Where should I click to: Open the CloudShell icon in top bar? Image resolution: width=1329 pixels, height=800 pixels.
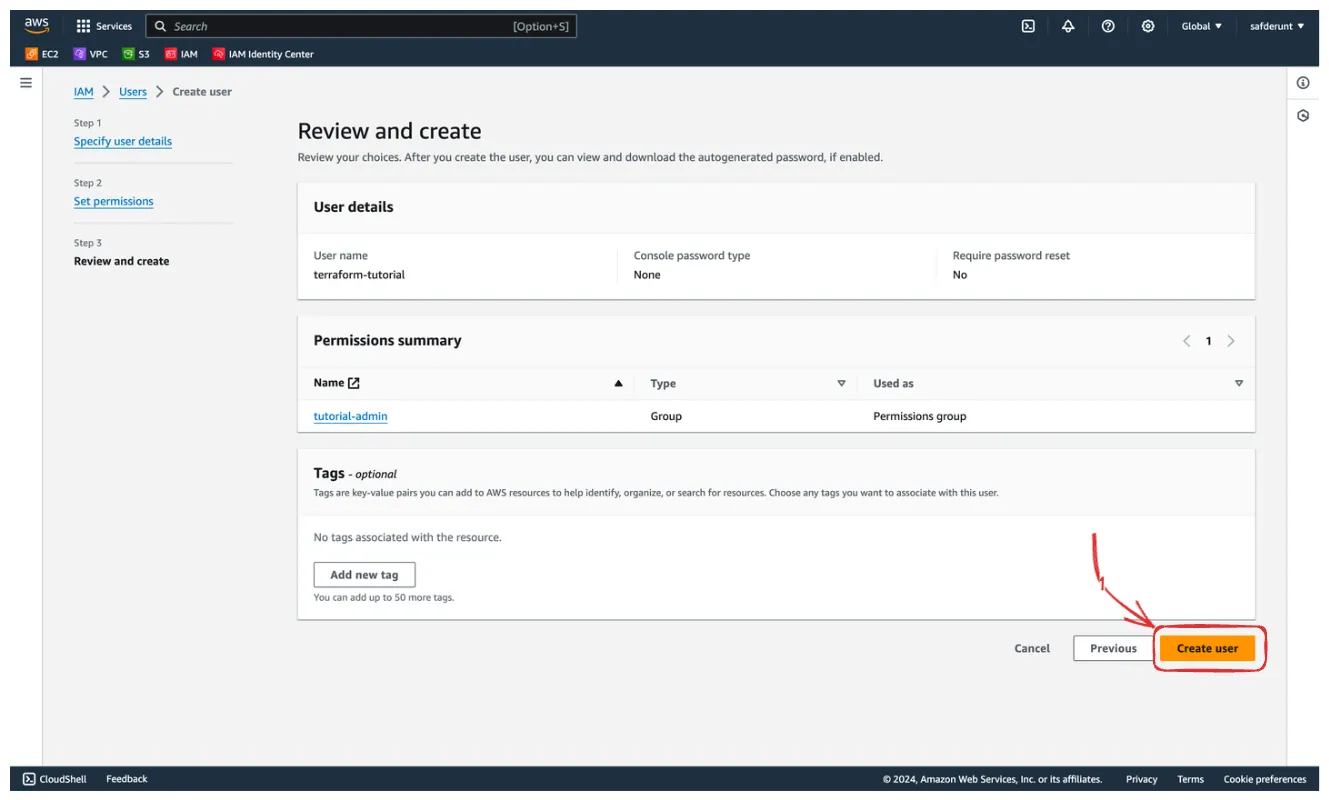pyautogui.click(x=1028, y=26)
